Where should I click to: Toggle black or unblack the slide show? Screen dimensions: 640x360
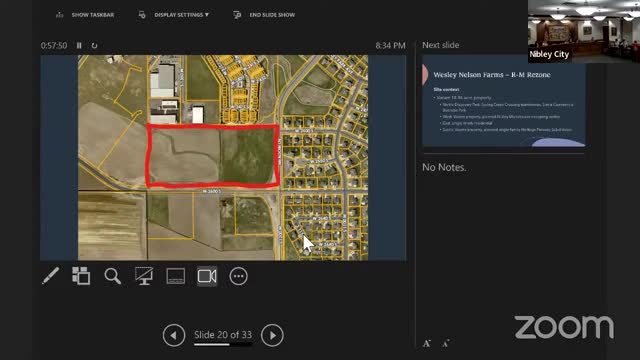(x=144, y=276)
